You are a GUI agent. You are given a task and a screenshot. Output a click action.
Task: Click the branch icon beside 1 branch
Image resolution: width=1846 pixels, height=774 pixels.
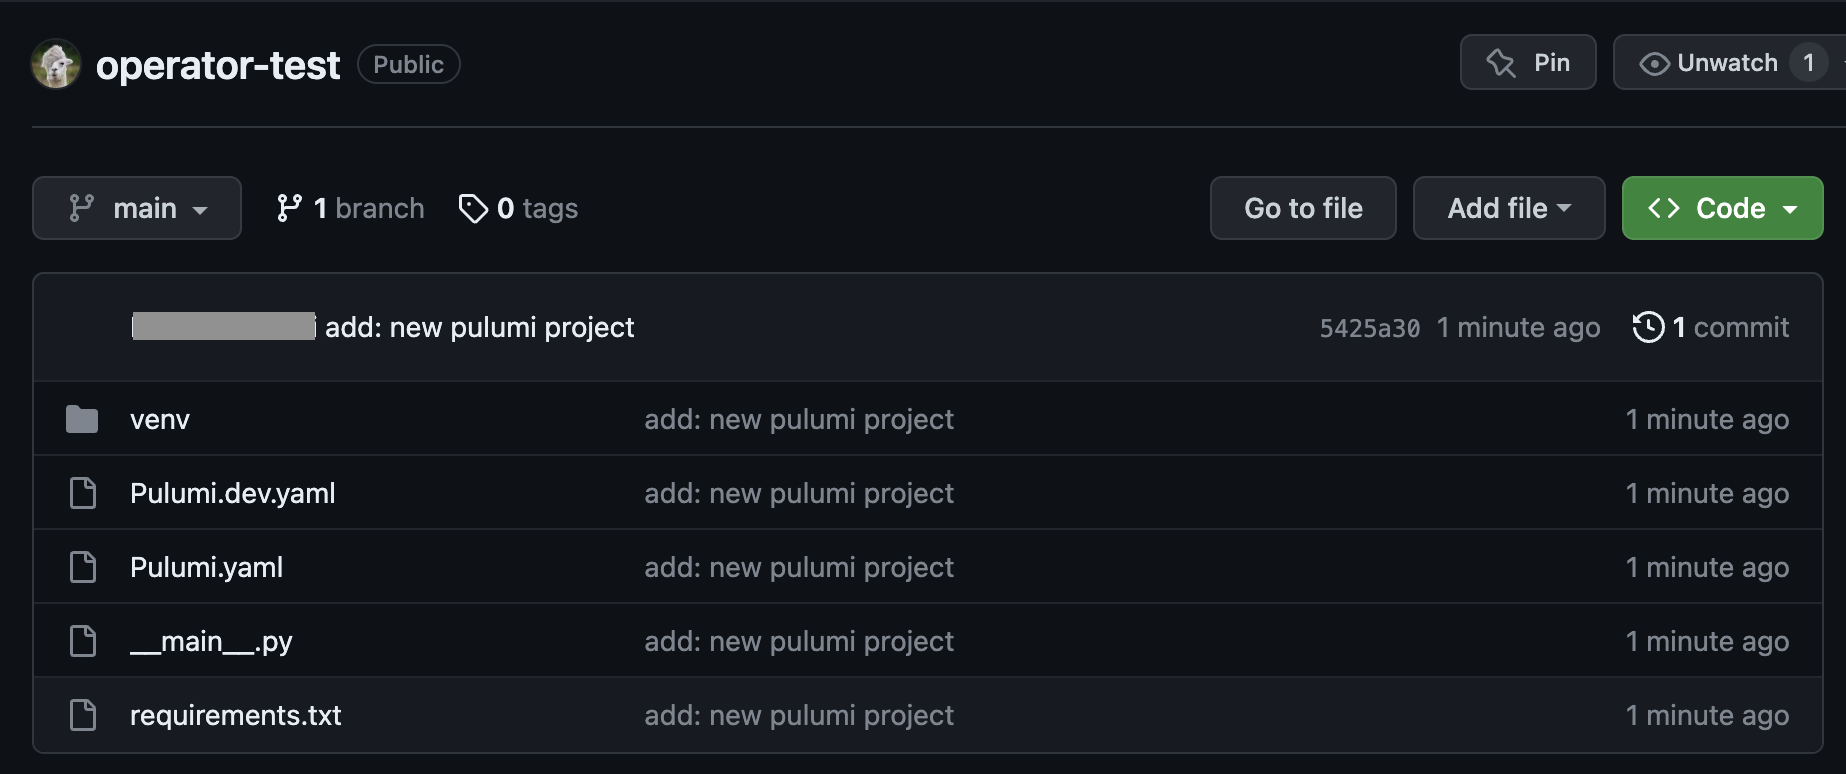click(289, 208)
